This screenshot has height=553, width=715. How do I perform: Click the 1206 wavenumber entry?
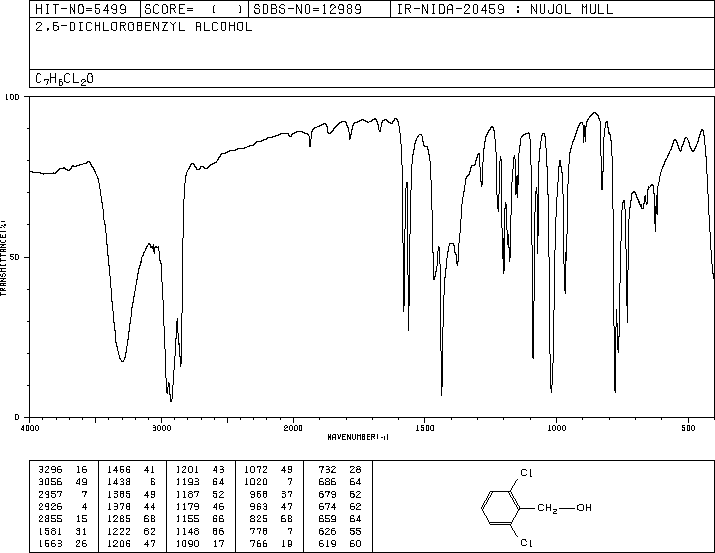tap(119, 544)
